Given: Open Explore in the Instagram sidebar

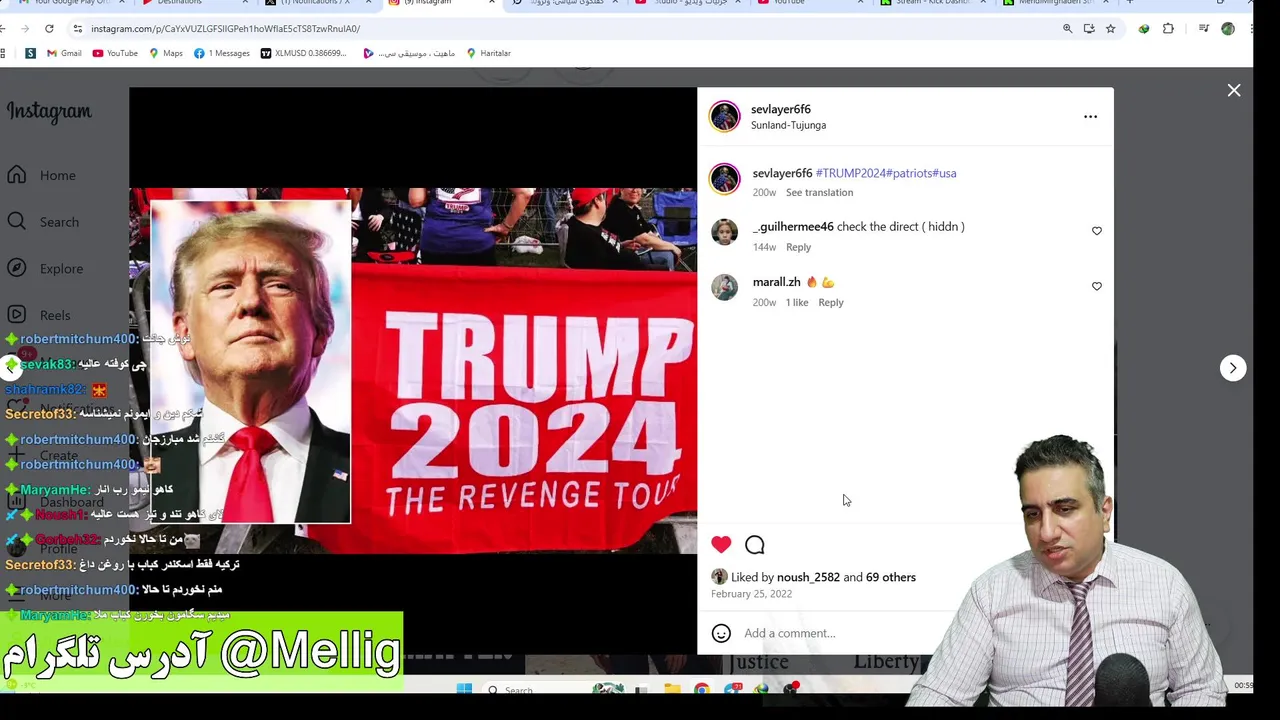Looking at the screenshot, I should (45, 268).
